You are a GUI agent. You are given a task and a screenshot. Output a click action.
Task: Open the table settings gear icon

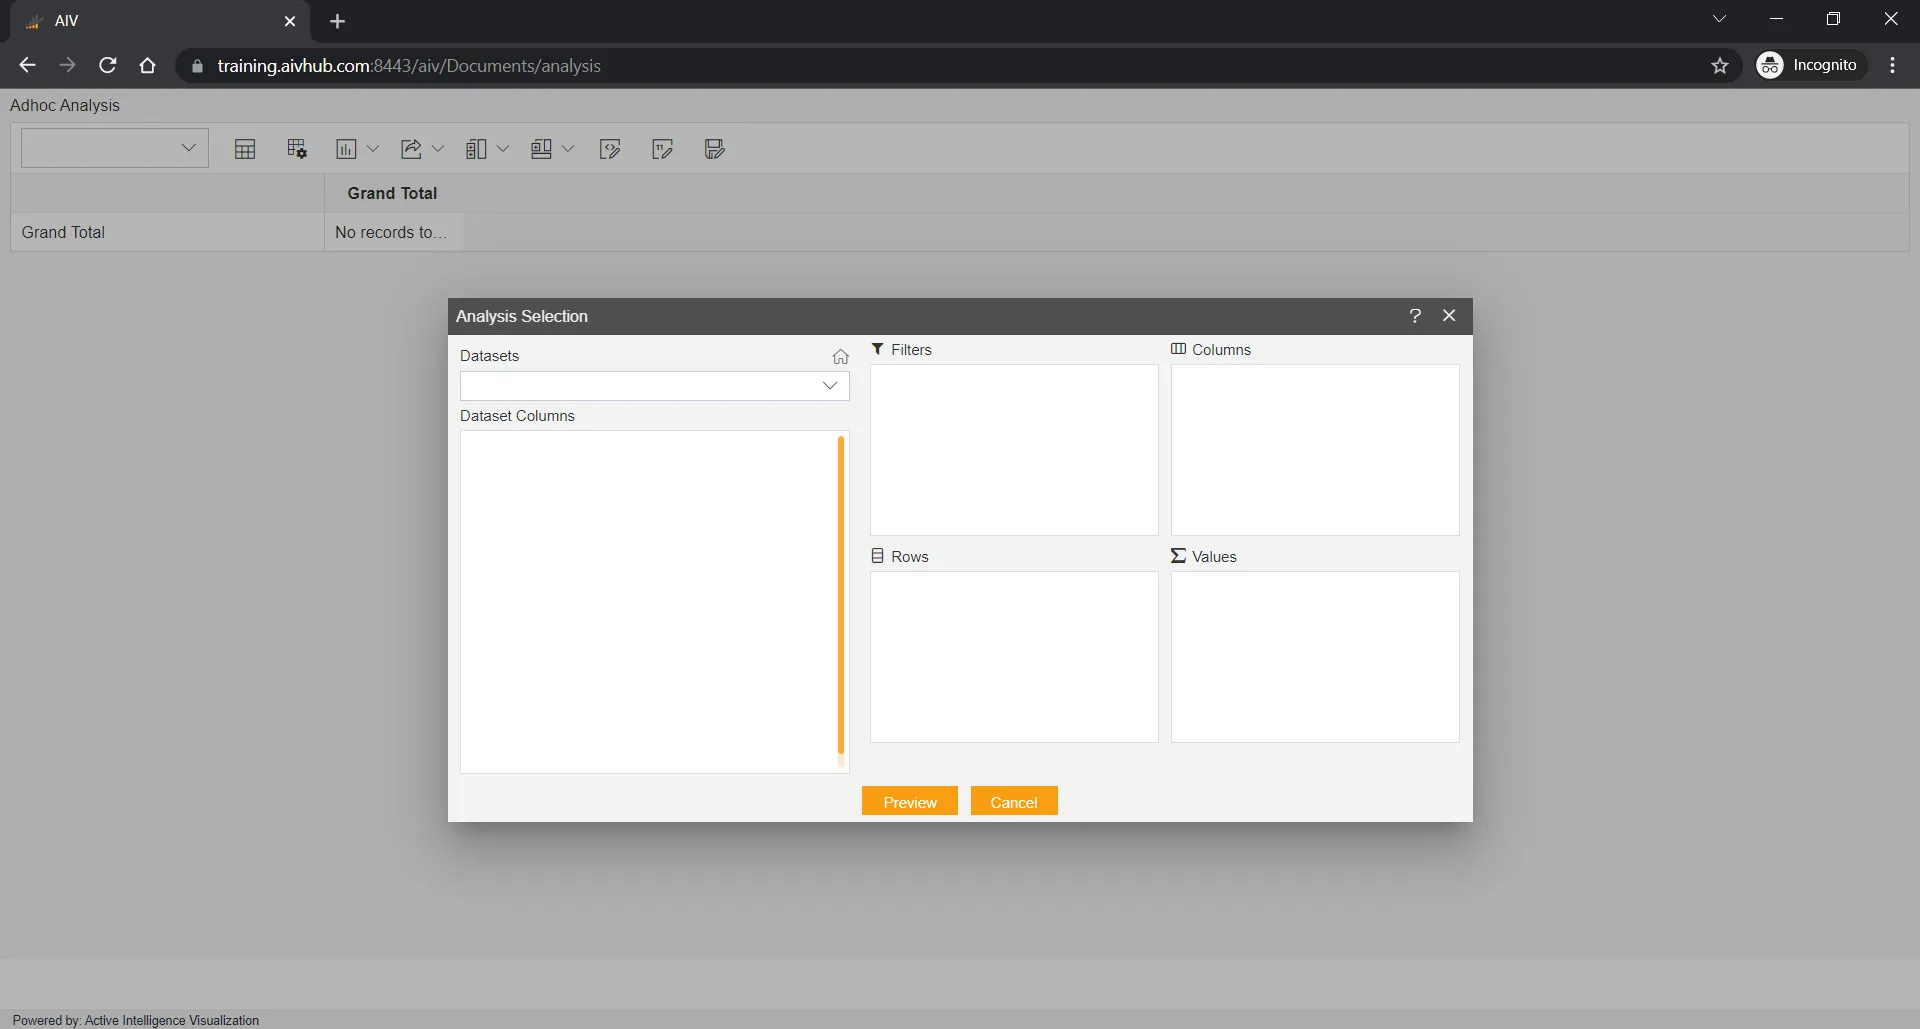pos(297,149)
